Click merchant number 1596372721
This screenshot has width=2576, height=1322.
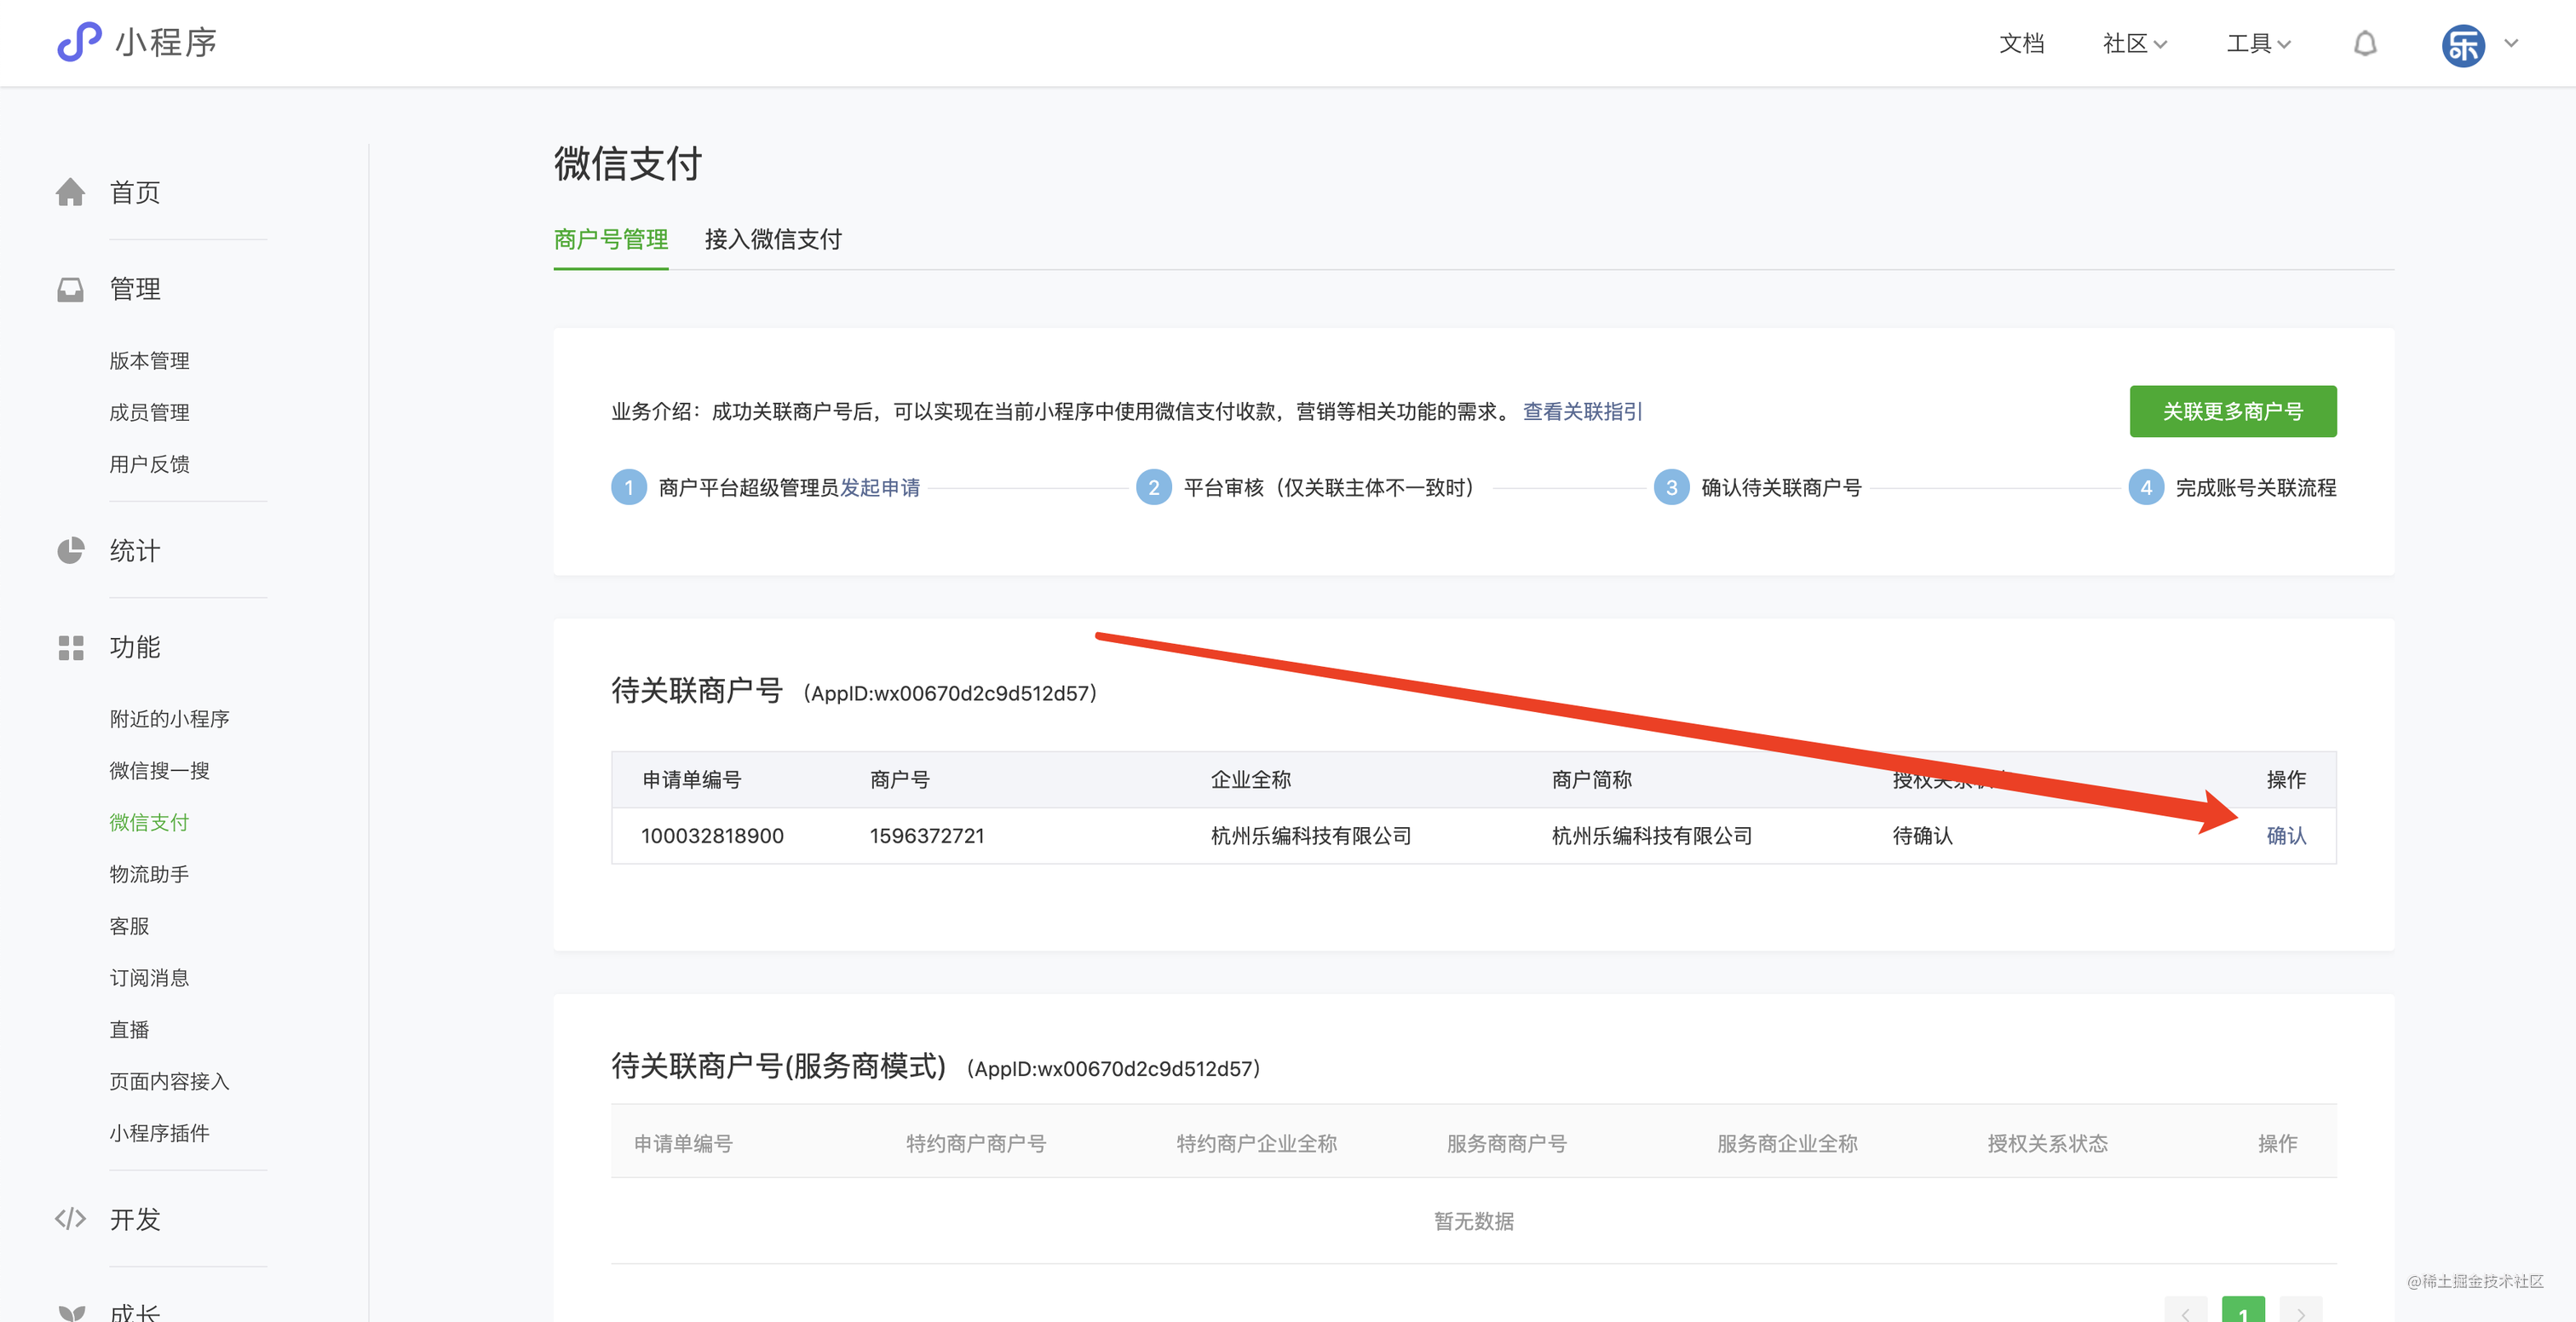[927, 835]
